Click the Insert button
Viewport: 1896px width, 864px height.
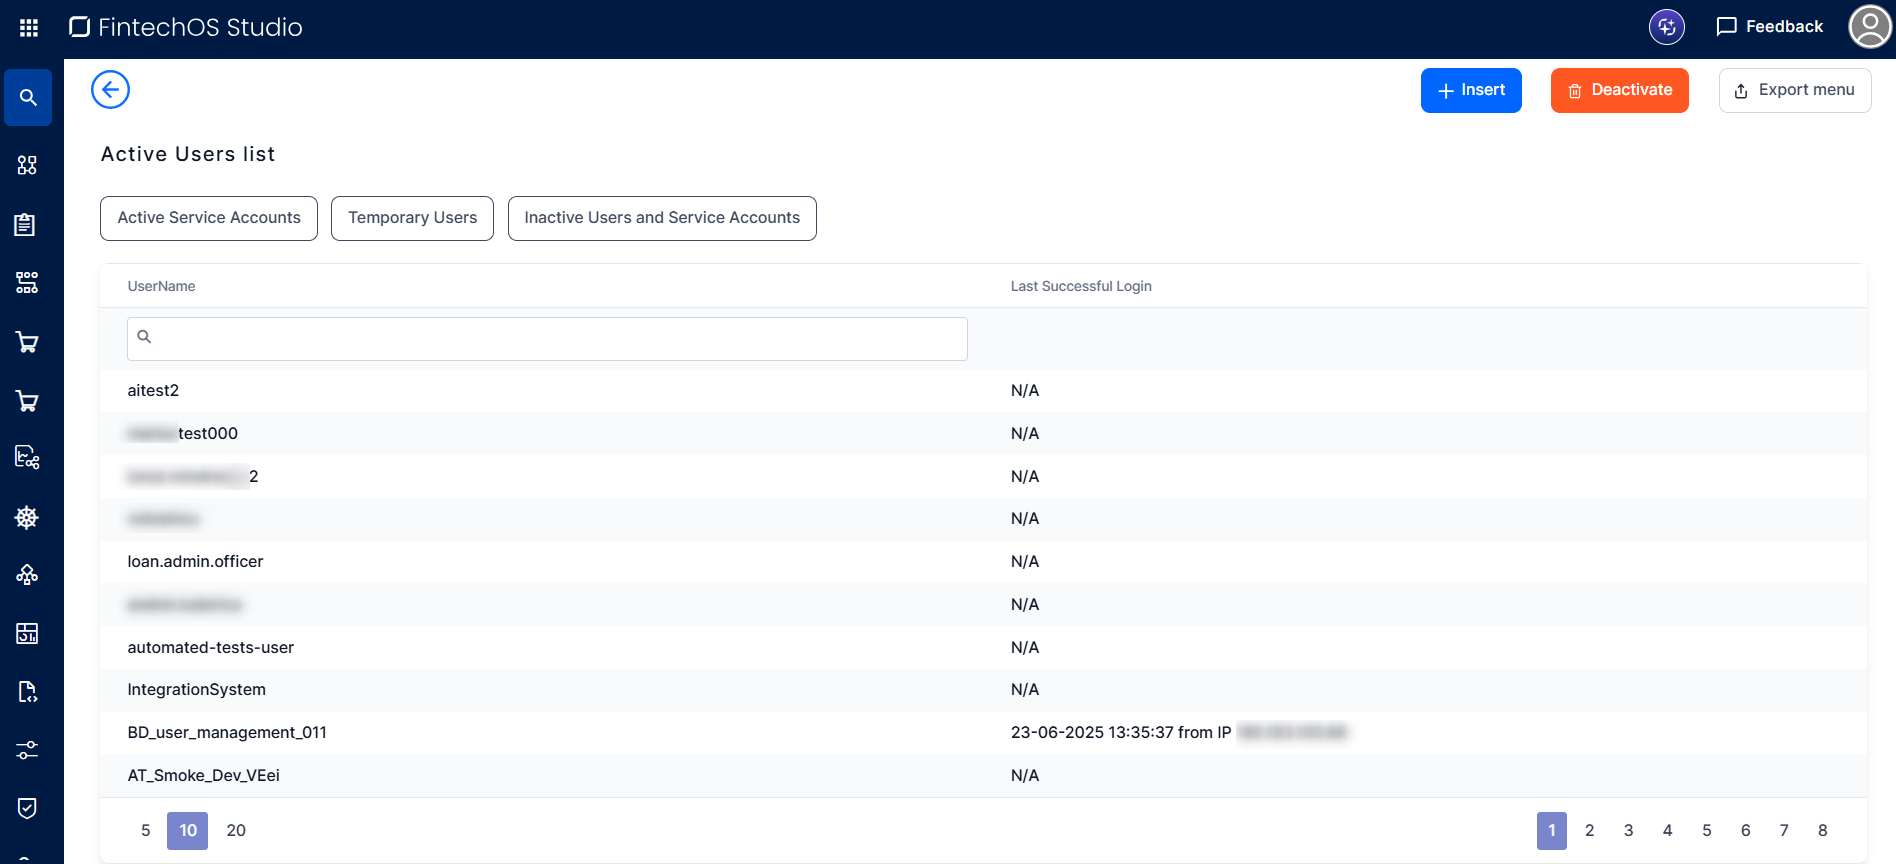[1470, 91]
